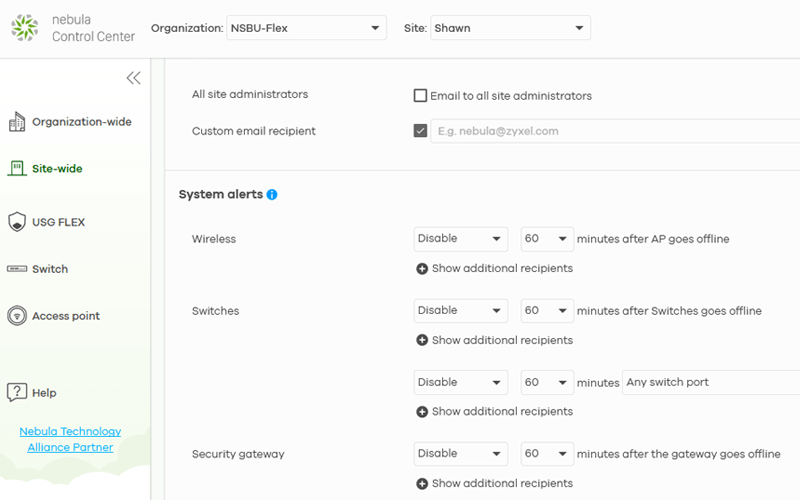Click the Switch device icon

pyautogui.click(x=17, y=269)
